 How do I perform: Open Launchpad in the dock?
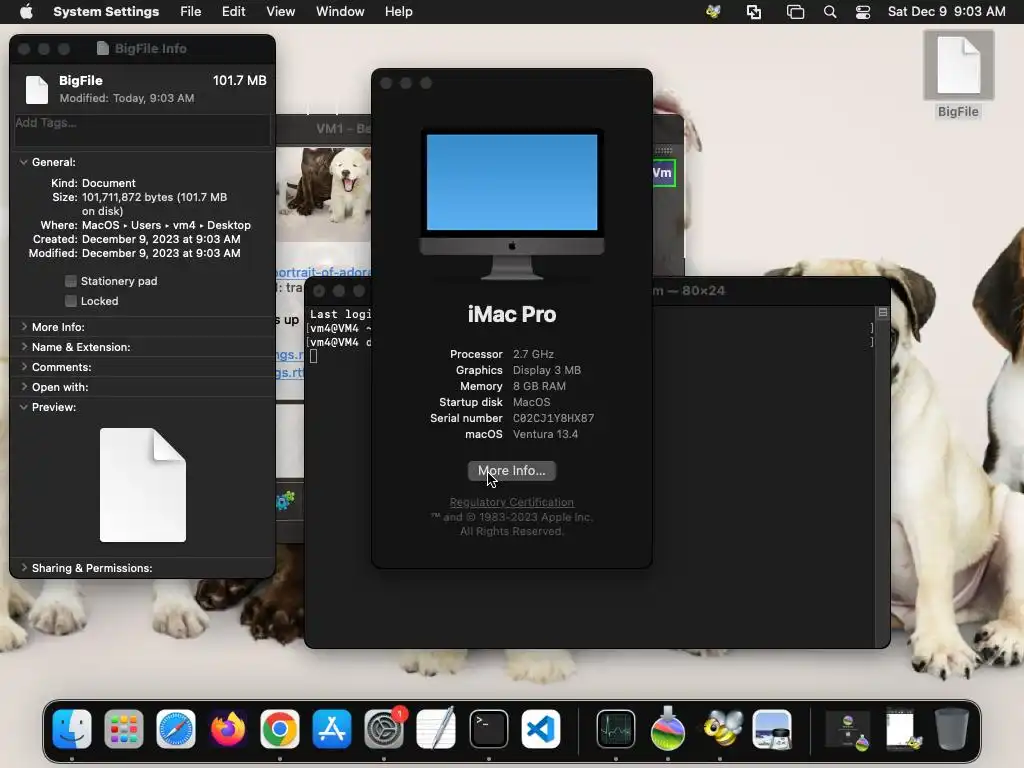pos(123,729)
